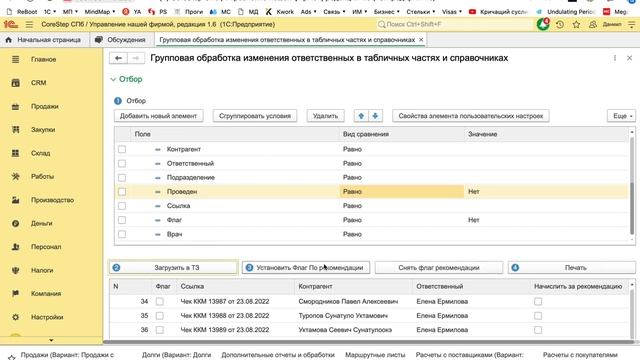Screen dimensions: 640x360
Task: Open the Персонал sidebar section
Action: coord(46,247)
